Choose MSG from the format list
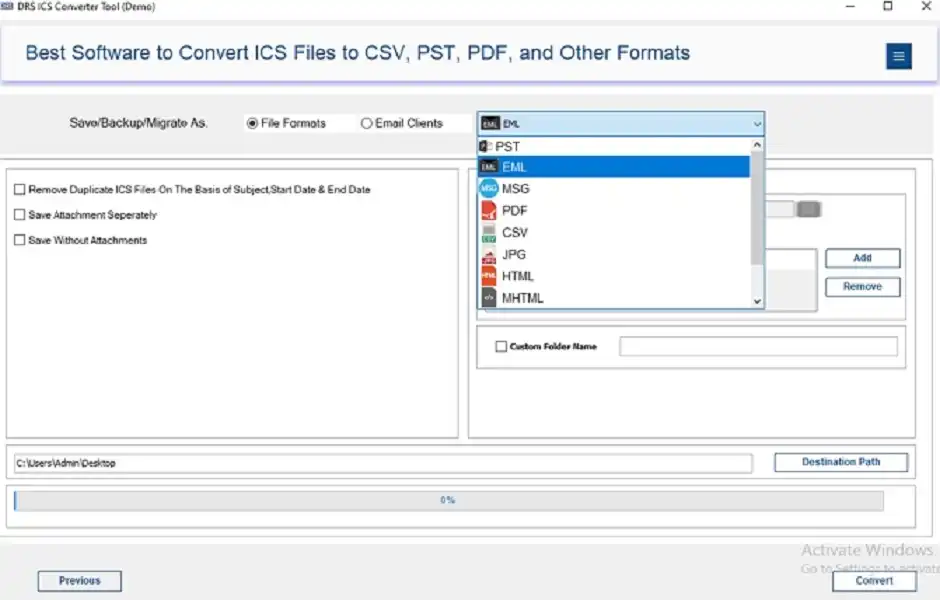 614,188
